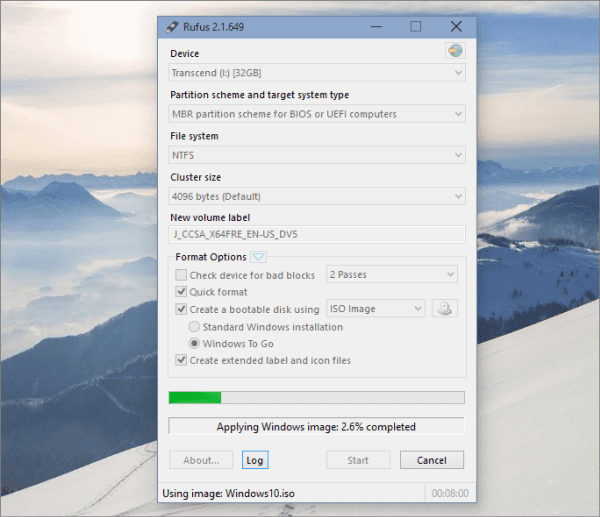
Task: Cancel the Windows image operation
Action: click(x=432, y=460)
